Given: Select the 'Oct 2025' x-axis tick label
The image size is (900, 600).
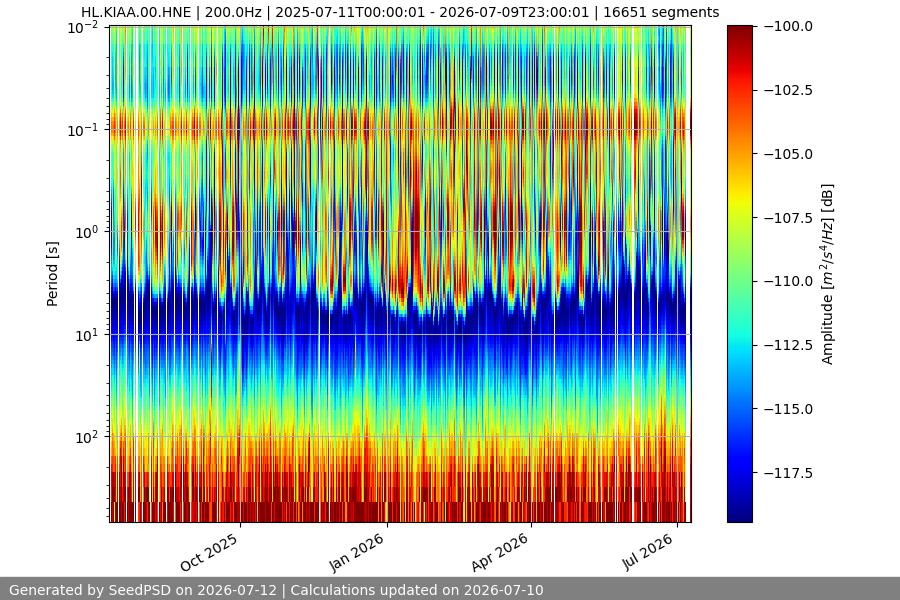Looking at the screenshot, I should [210, 552].
